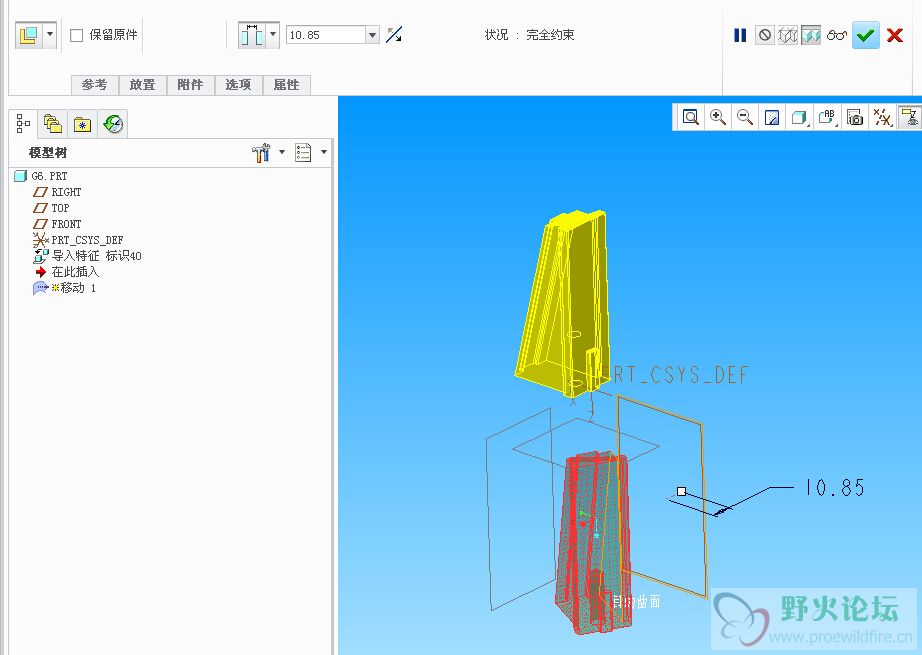Toggle the unattached preview icon
The image size is (922, 655).
(787, 35)
